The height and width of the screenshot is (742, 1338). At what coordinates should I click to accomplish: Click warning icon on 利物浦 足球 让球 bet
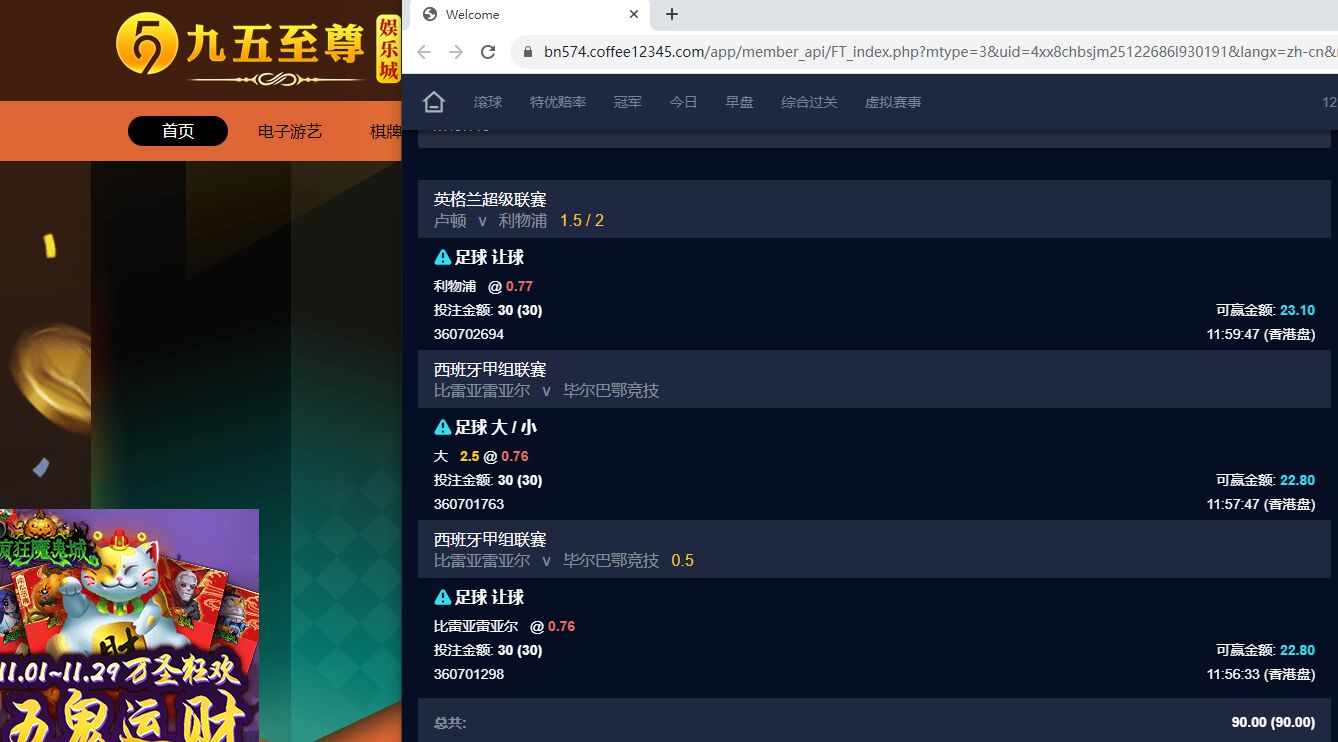point(442,258)
